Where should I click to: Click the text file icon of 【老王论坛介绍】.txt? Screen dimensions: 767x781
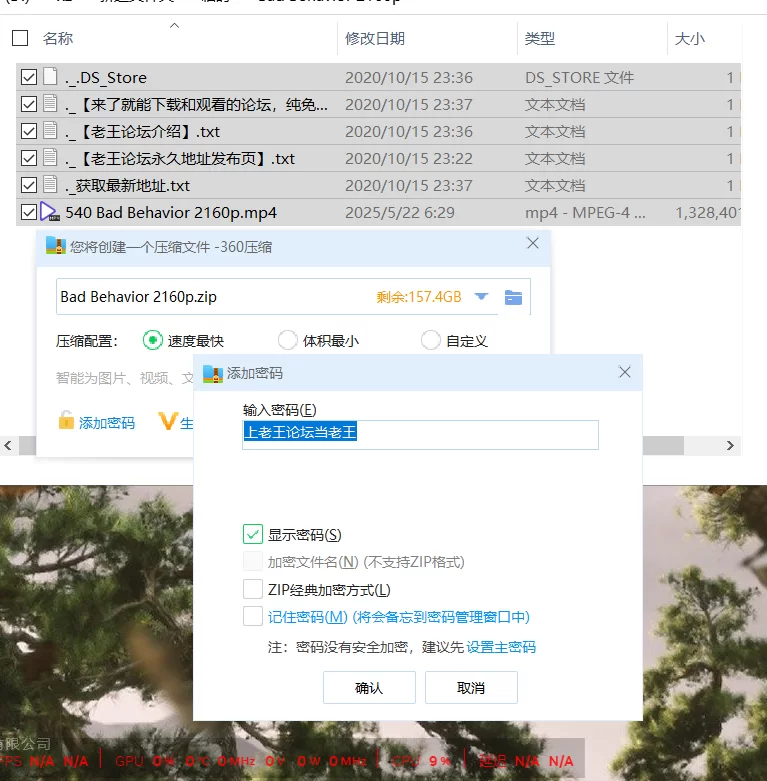(50, 130)
